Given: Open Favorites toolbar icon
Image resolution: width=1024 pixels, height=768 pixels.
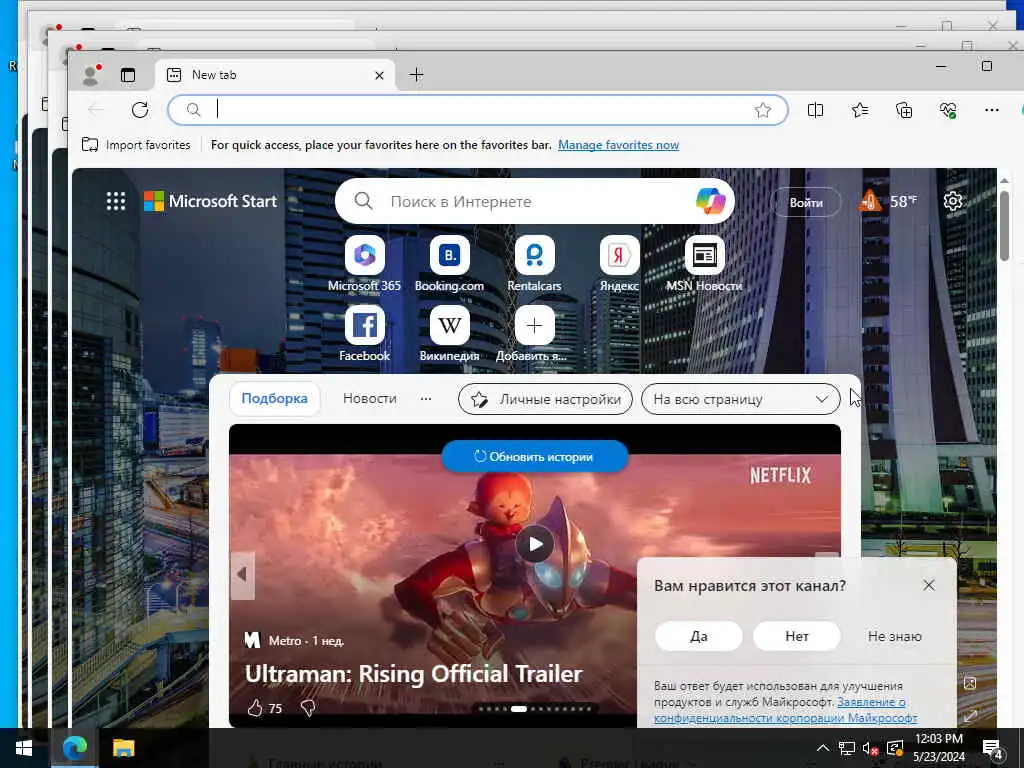Looking at the screenshot, I should tap(859, 110).
